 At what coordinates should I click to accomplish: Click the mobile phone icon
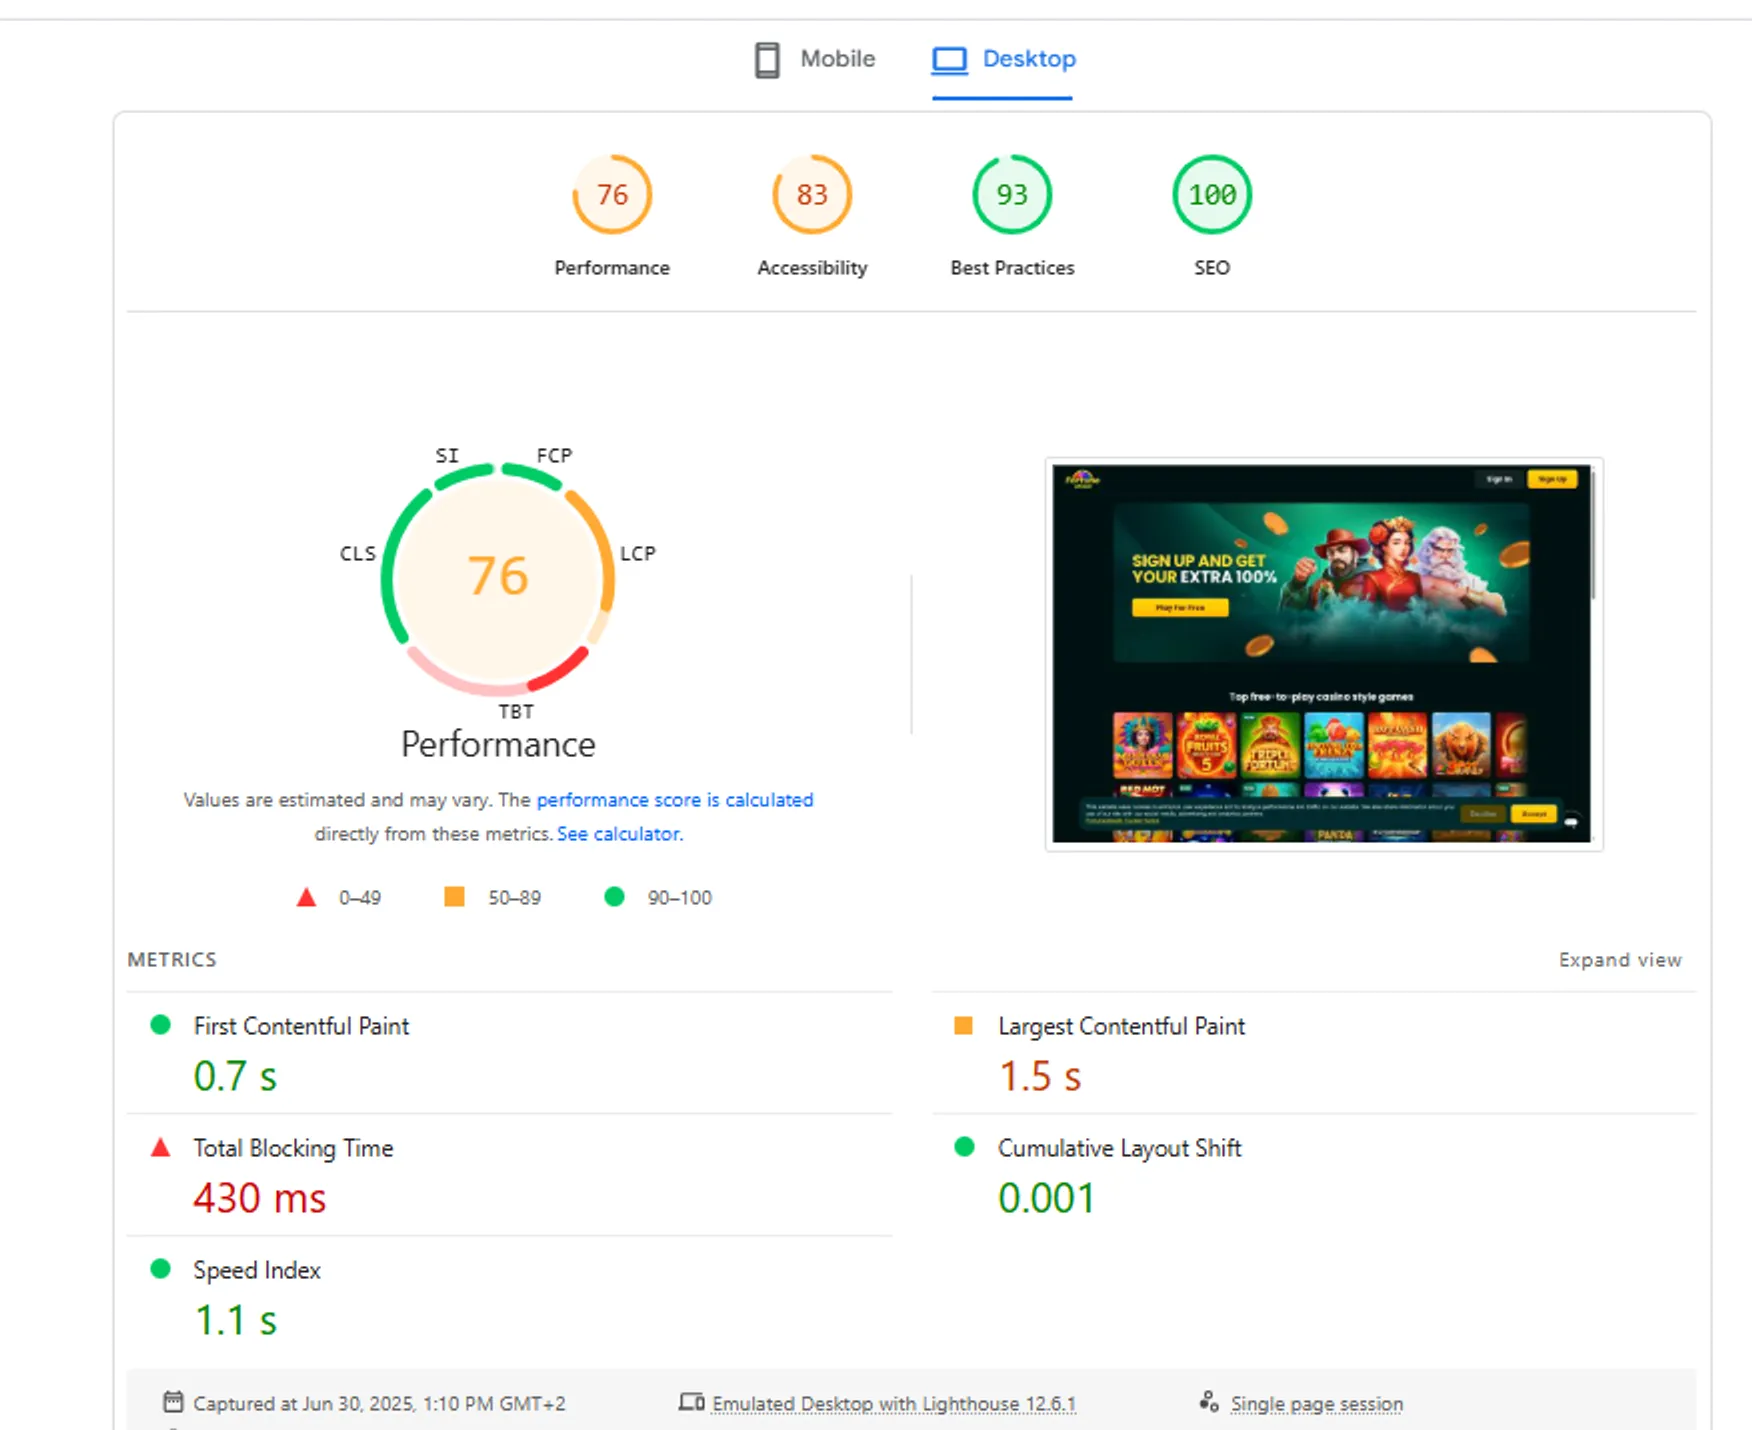[x=767, y=60]
